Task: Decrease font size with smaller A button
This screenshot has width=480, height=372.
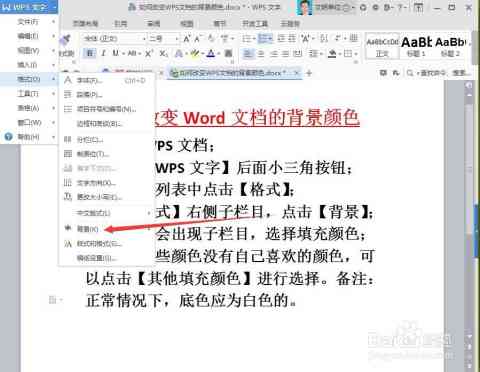Action: coord(198,39)
